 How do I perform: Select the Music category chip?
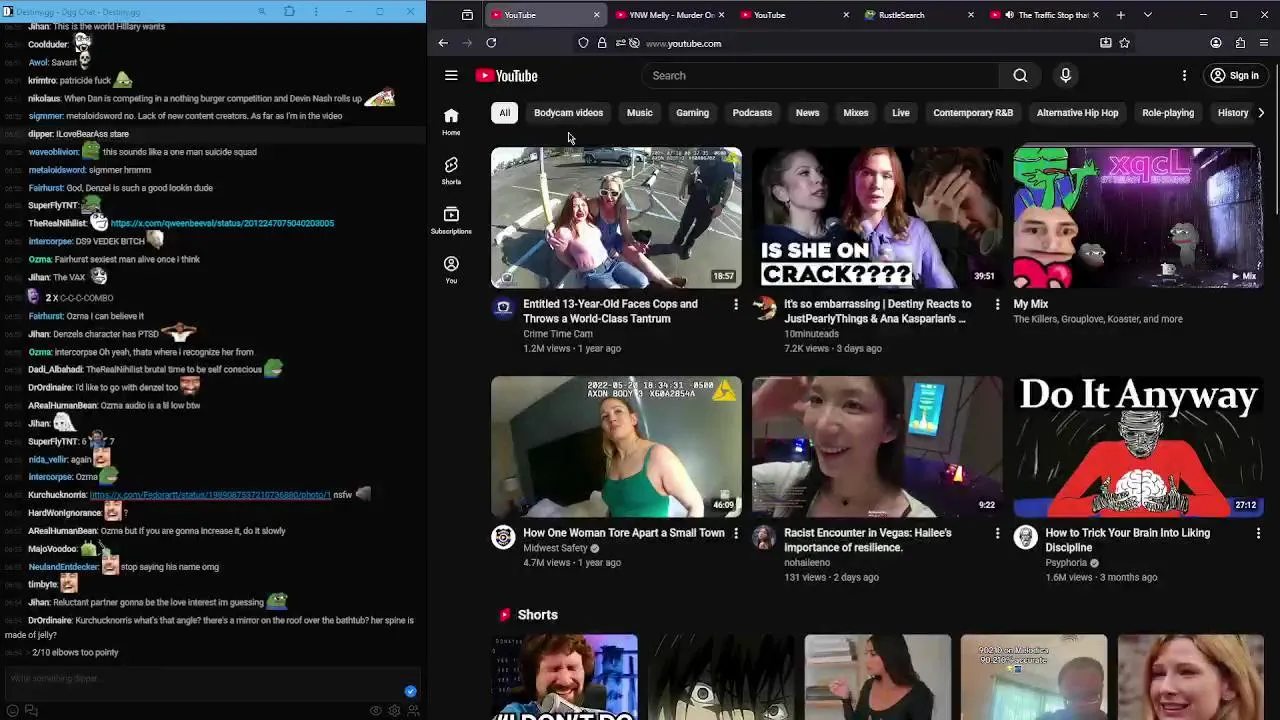[639, 113]
